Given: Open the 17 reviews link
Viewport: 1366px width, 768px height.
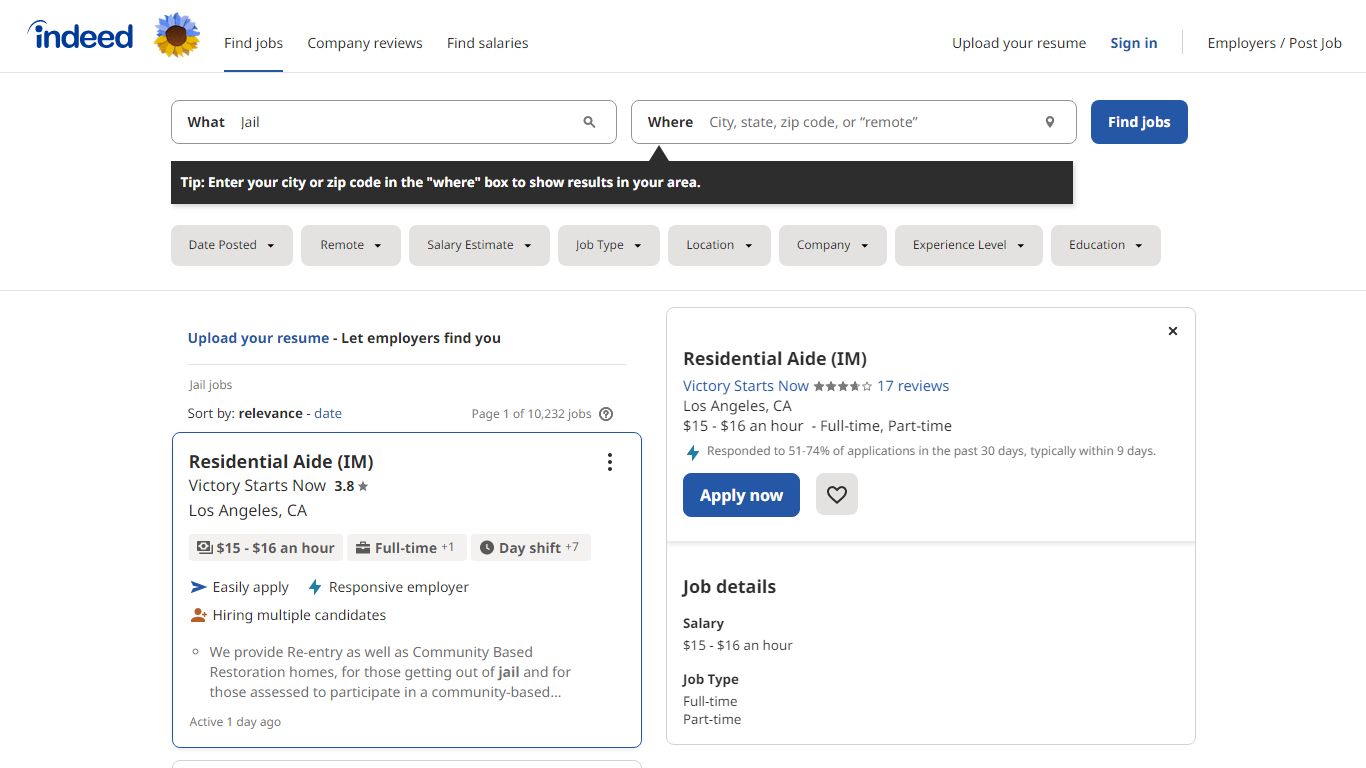Looking at the screenshot, I should point(913,386).
